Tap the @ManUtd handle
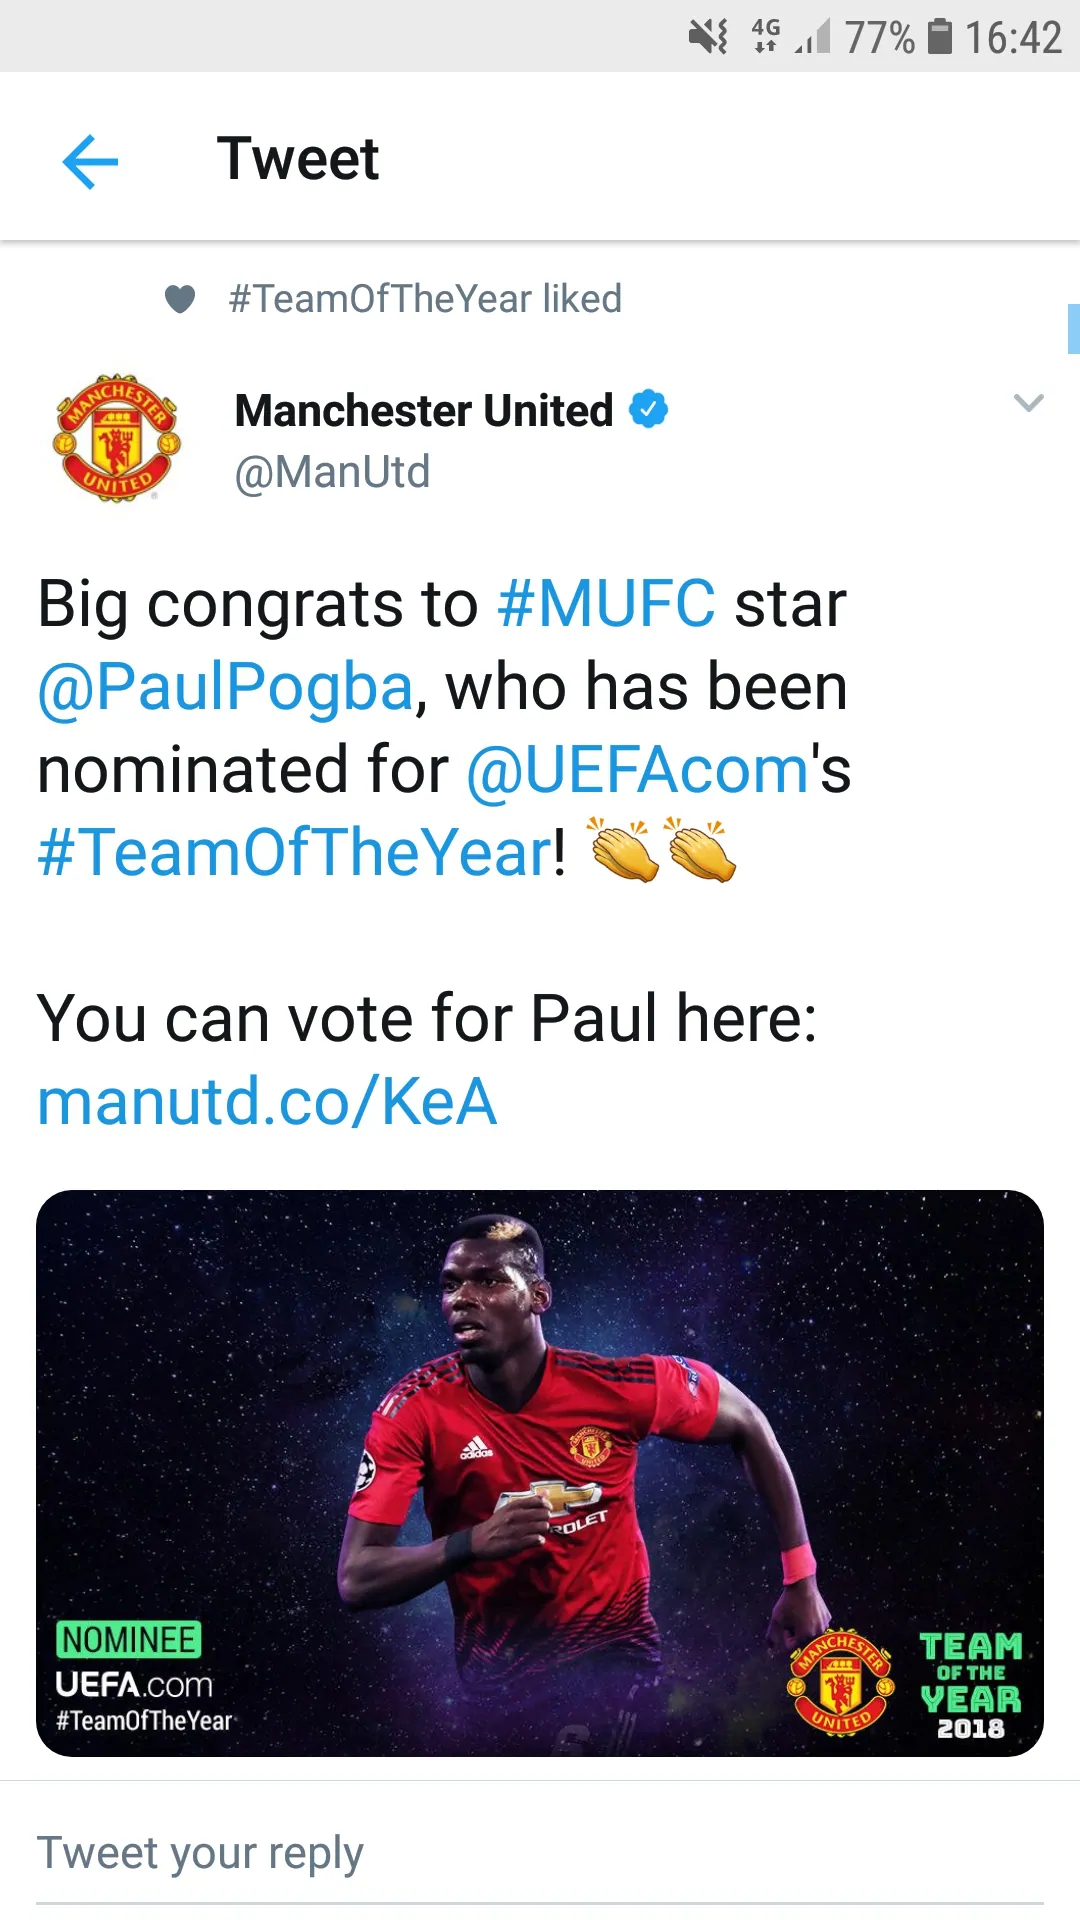Viewport: 1080px width, 1920px height. pyautogui.click(x=332, y=472)
